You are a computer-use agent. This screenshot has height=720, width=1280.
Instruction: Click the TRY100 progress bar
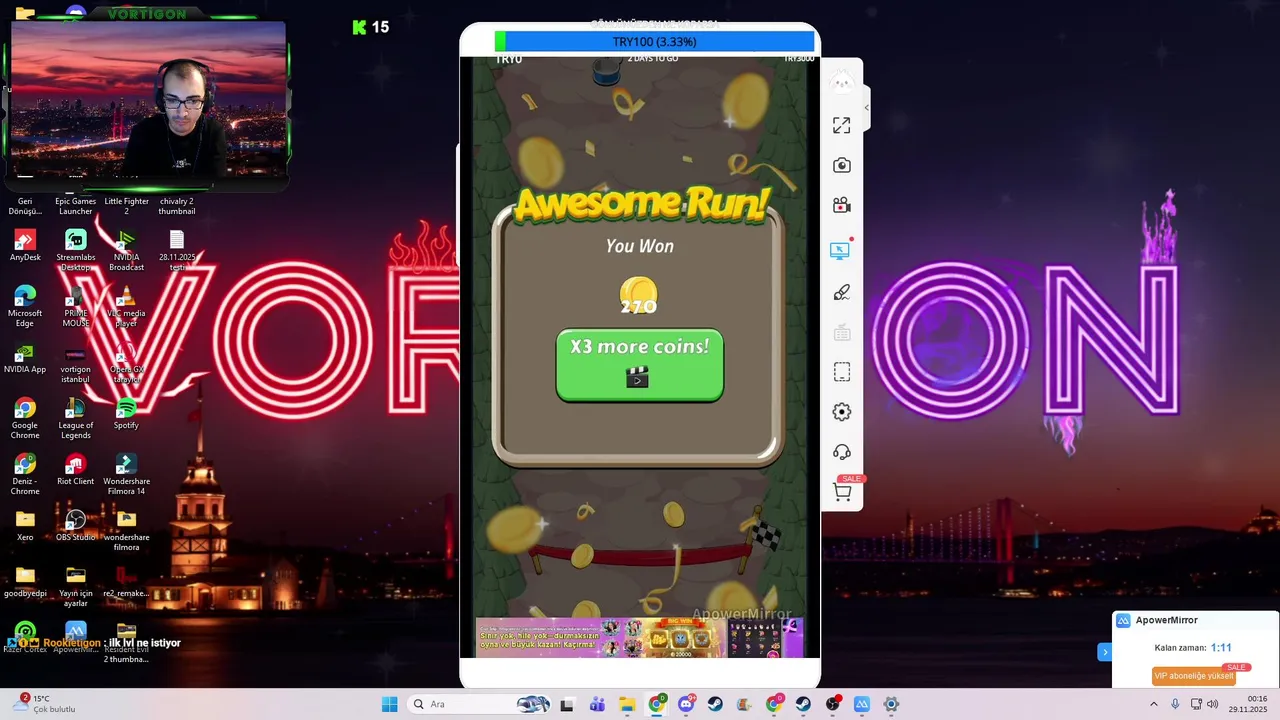click(x=654, y=41)
